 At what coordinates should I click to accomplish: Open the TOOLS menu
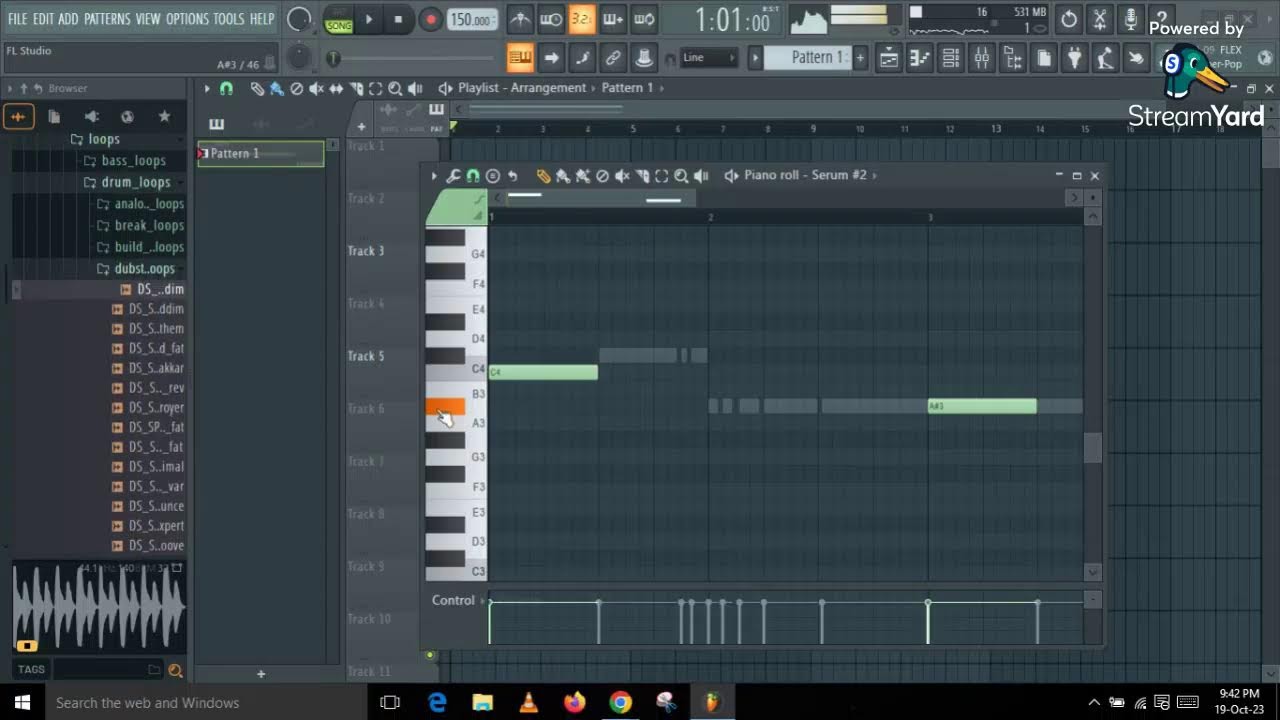point(228,19)
